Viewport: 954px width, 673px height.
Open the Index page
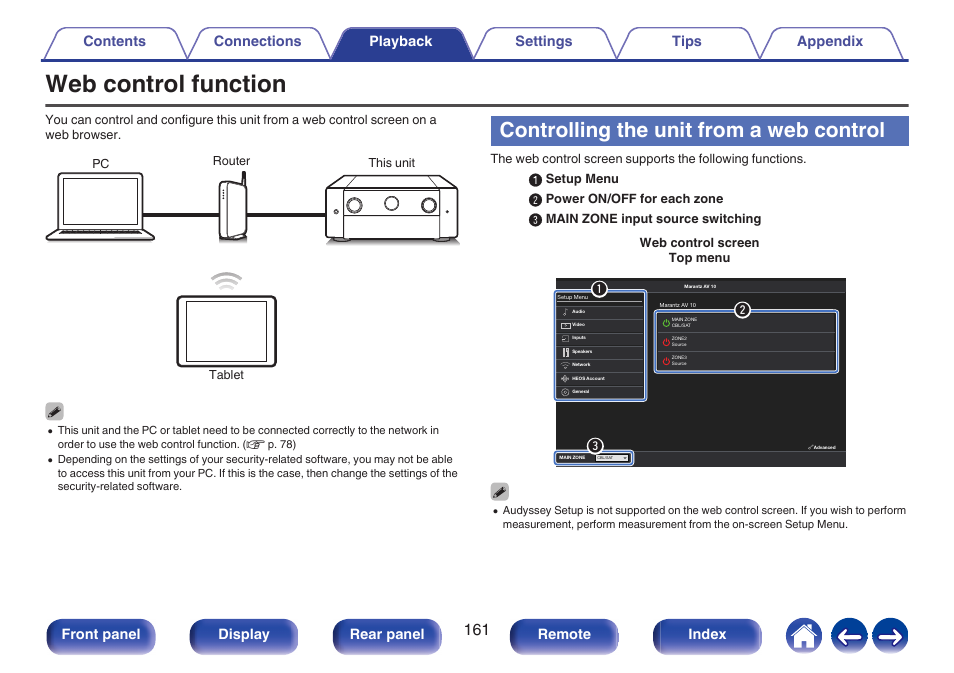click(707, 636)
